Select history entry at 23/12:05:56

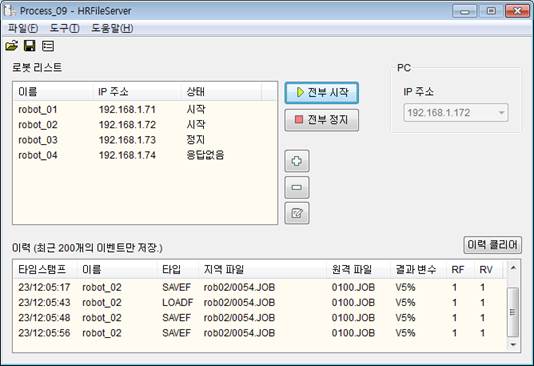(x=261, y=333)
